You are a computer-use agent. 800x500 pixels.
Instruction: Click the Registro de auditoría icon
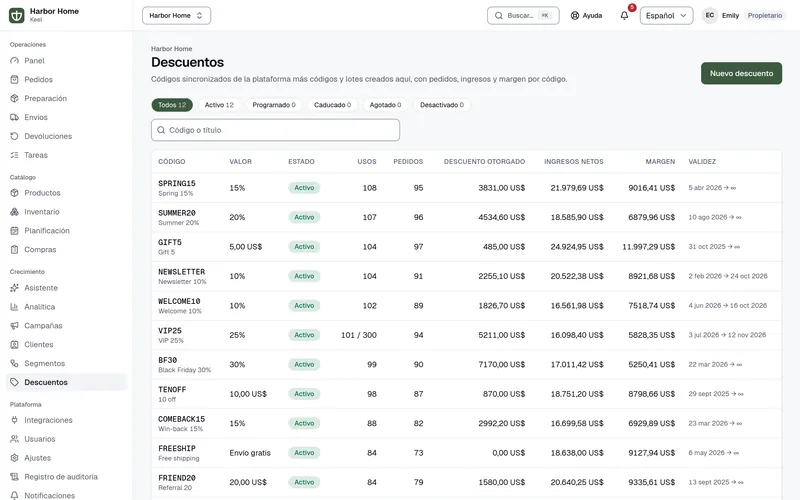click(14, 477)
